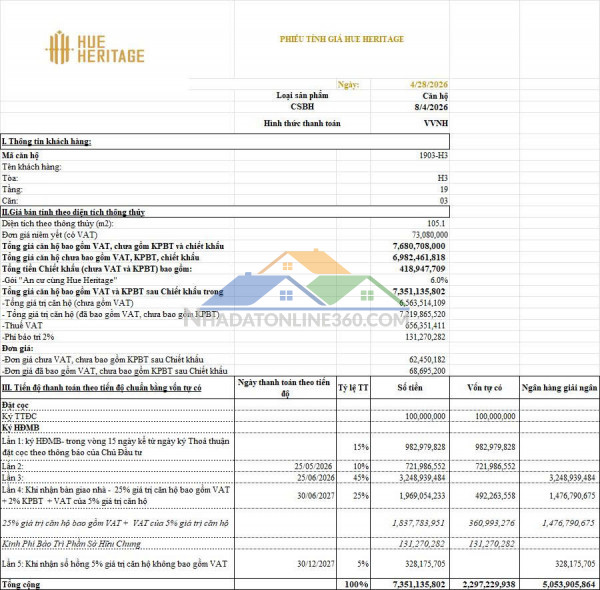
Task: Click the 'CSBH' label cell
Action: pyautogui.click(x=302, y=107)
